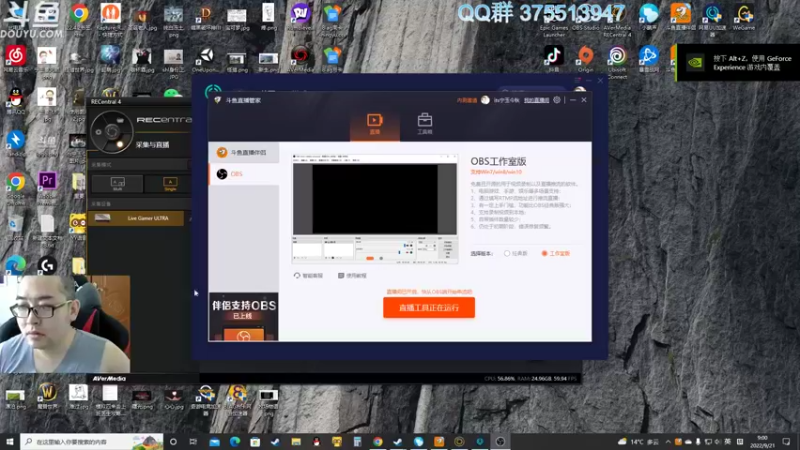Open NetEase Cloud Music desktop icon
The width and height of the screenshot is (800, 450).
click(x=16, y=57)
